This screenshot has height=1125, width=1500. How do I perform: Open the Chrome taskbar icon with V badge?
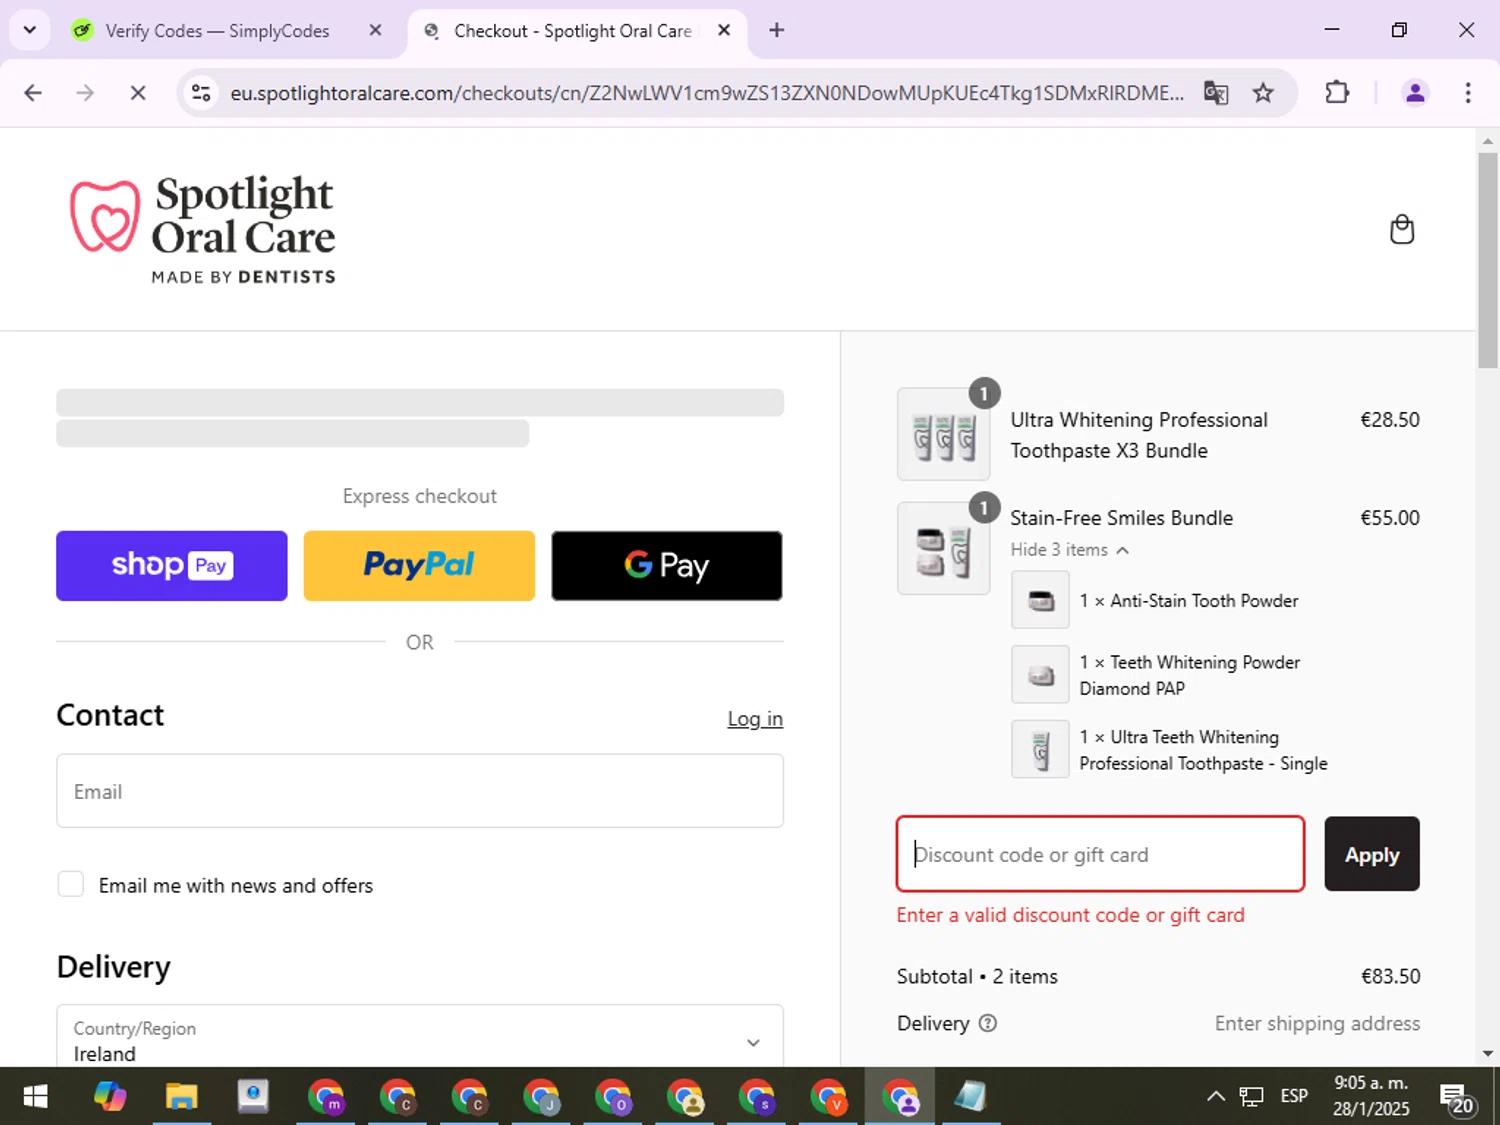click(x=828, y=1097)
